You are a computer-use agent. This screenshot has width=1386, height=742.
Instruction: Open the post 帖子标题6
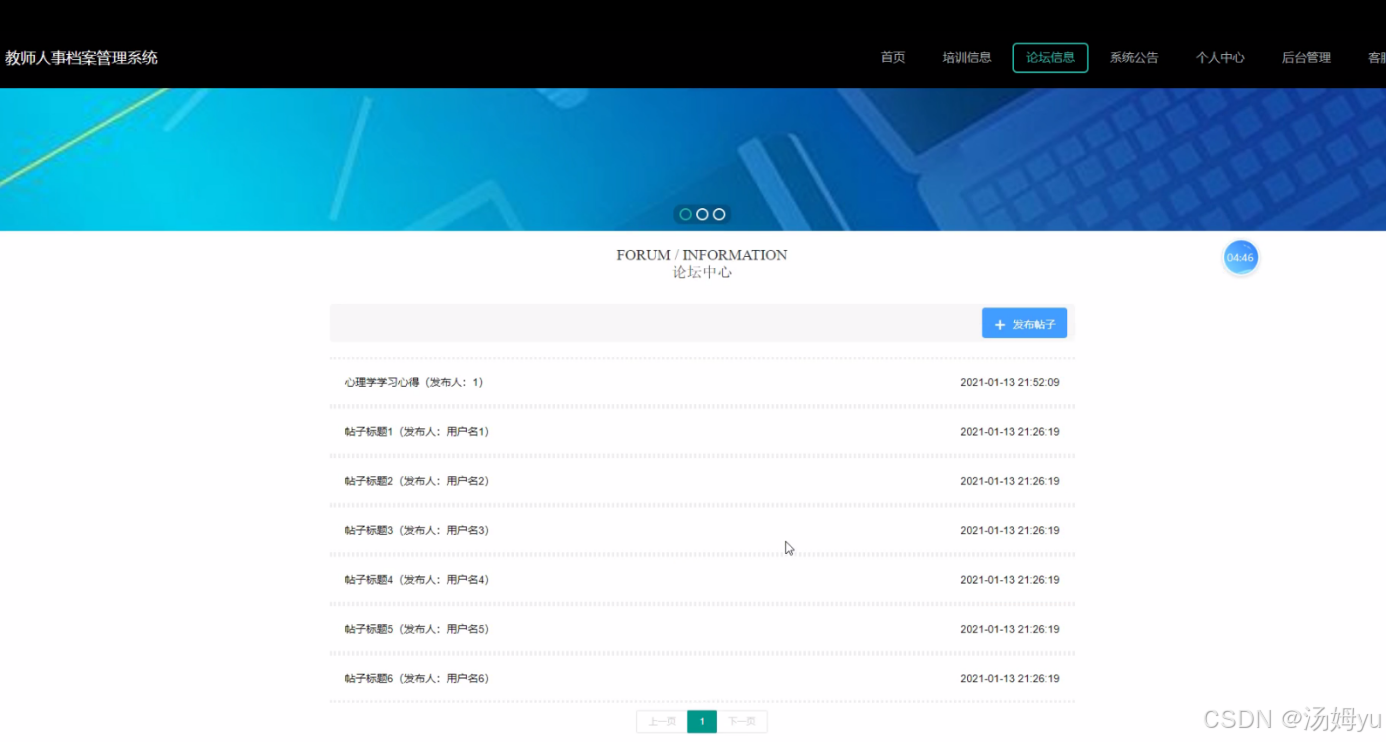coord(702,678)
